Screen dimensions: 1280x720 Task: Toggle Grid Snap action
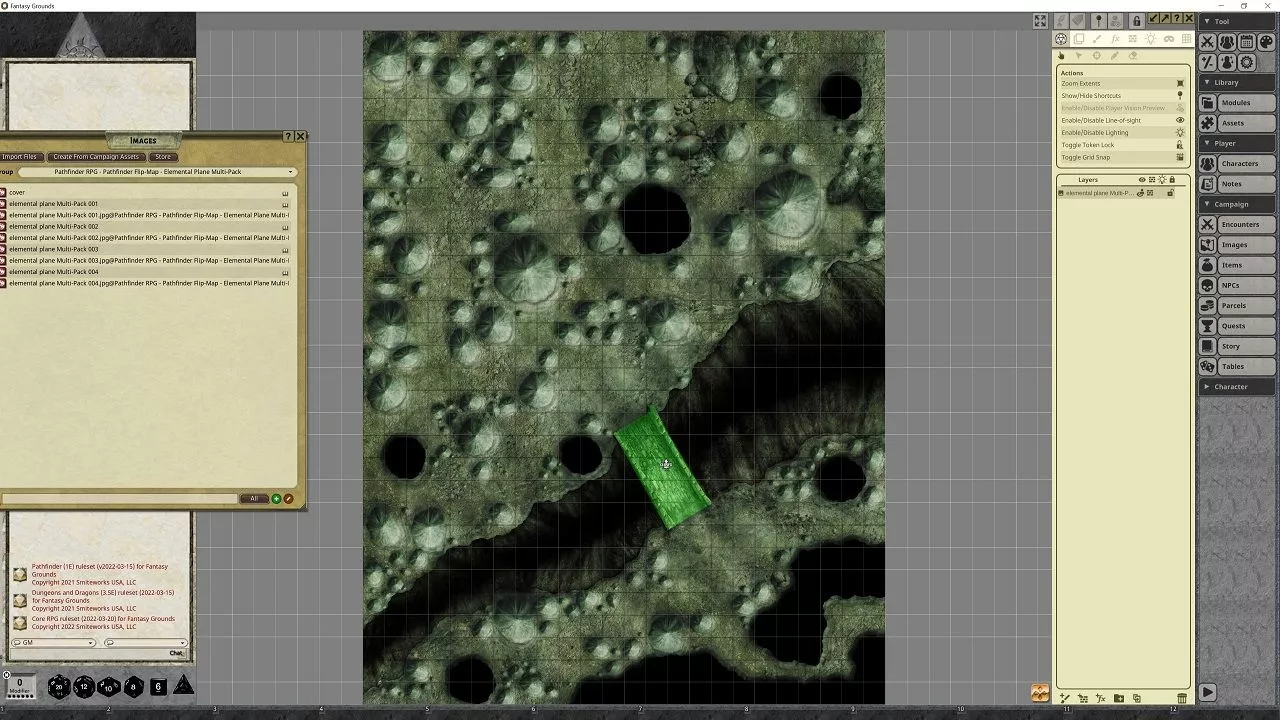(x=1123, y=157)
